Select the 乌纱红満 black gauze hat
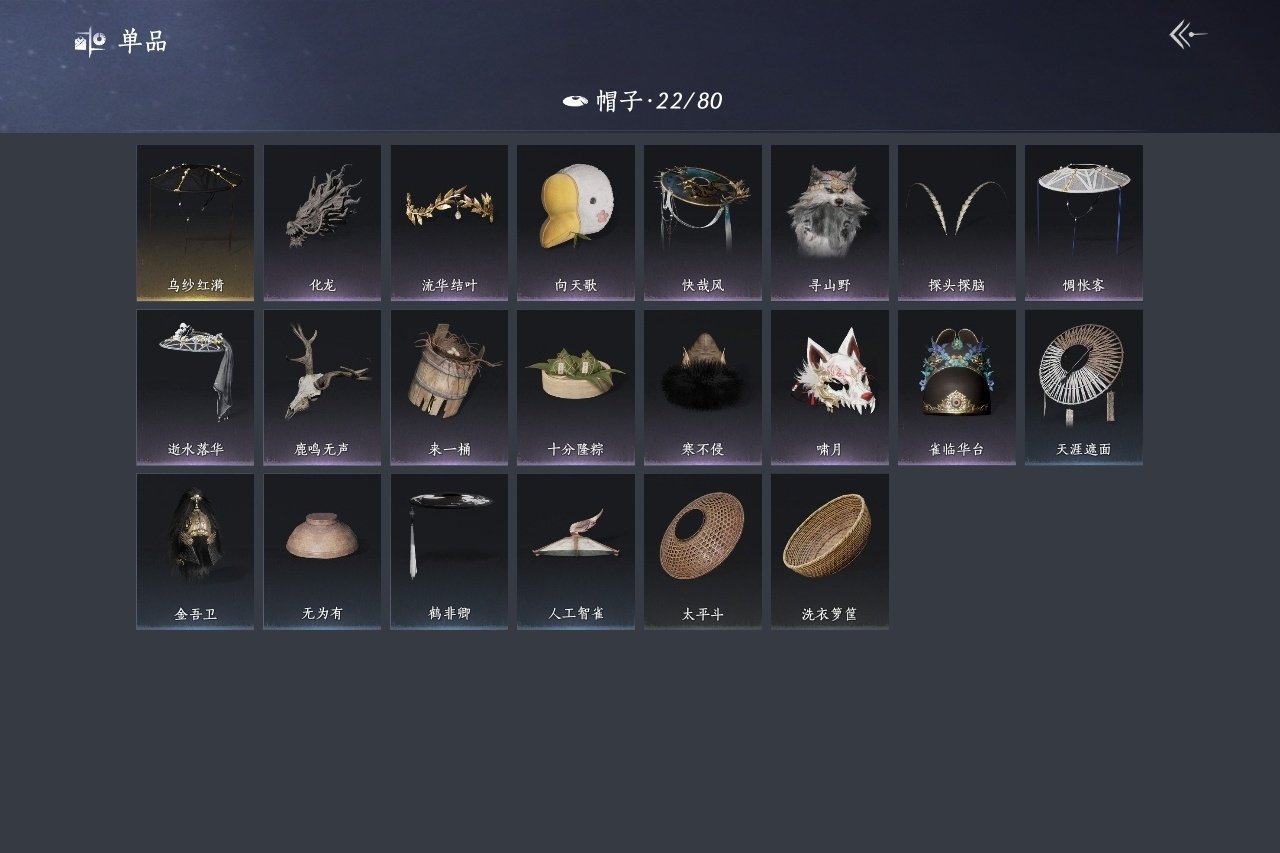 coord(195,222)
